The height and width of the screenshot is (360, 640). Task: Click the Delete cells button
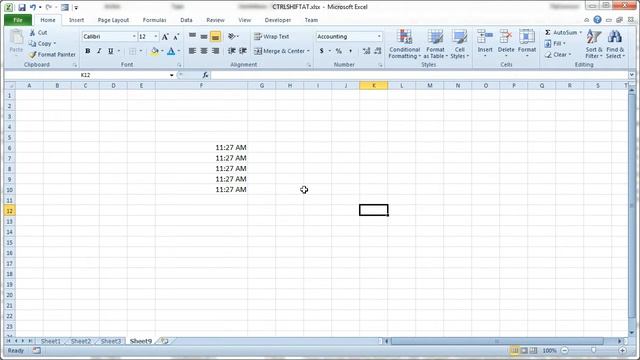click(x=506, y=43)
